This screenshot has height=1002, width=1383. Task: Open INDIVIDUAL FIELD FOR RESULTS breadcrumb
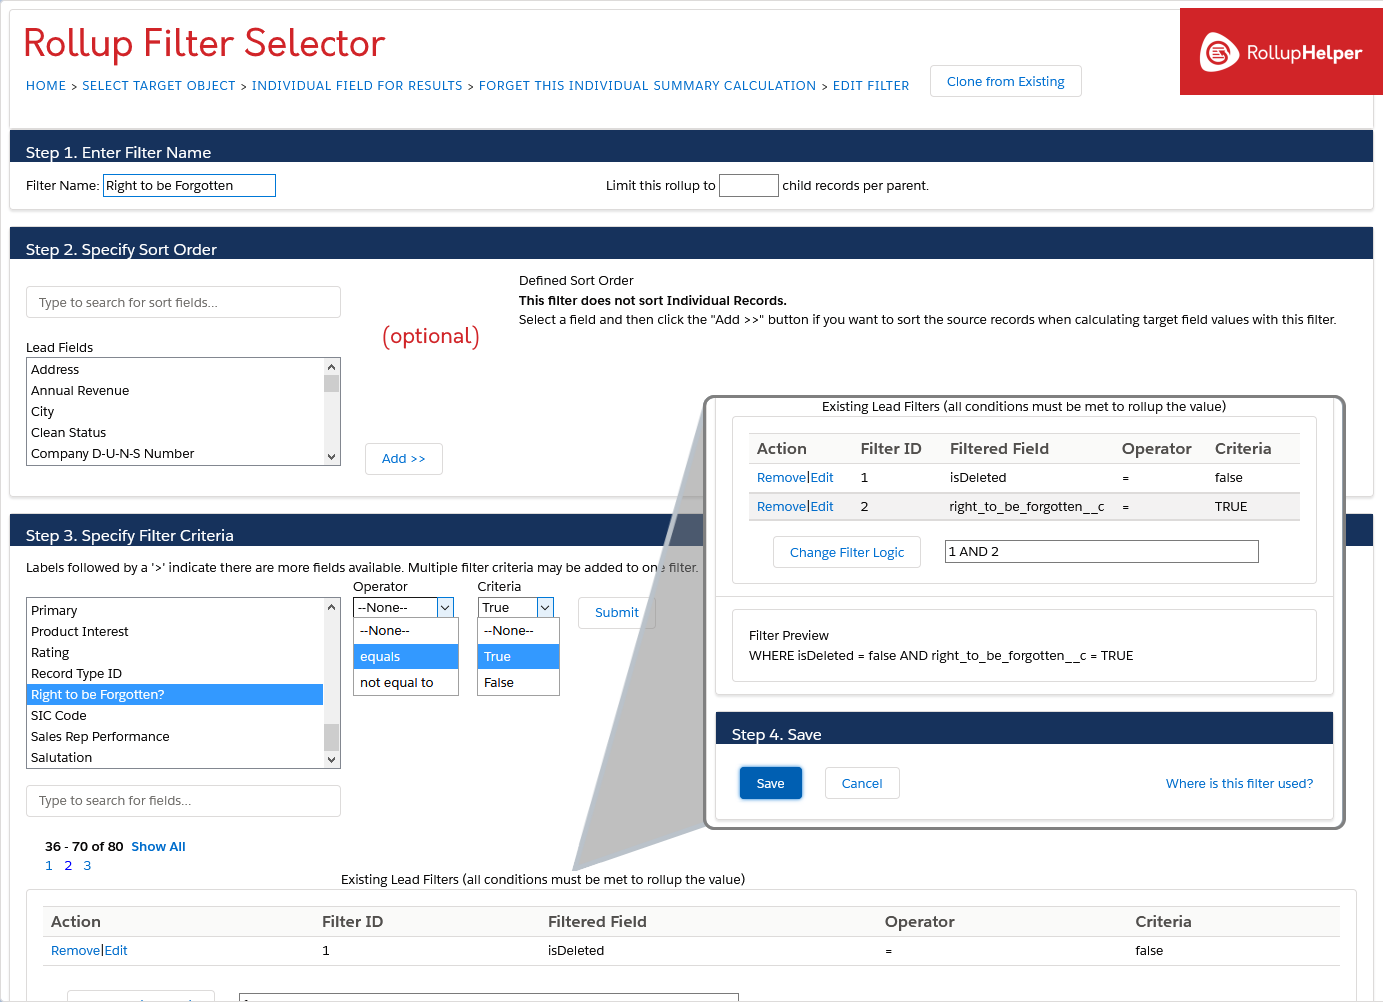pyautogui.click(x=357, y=86)
